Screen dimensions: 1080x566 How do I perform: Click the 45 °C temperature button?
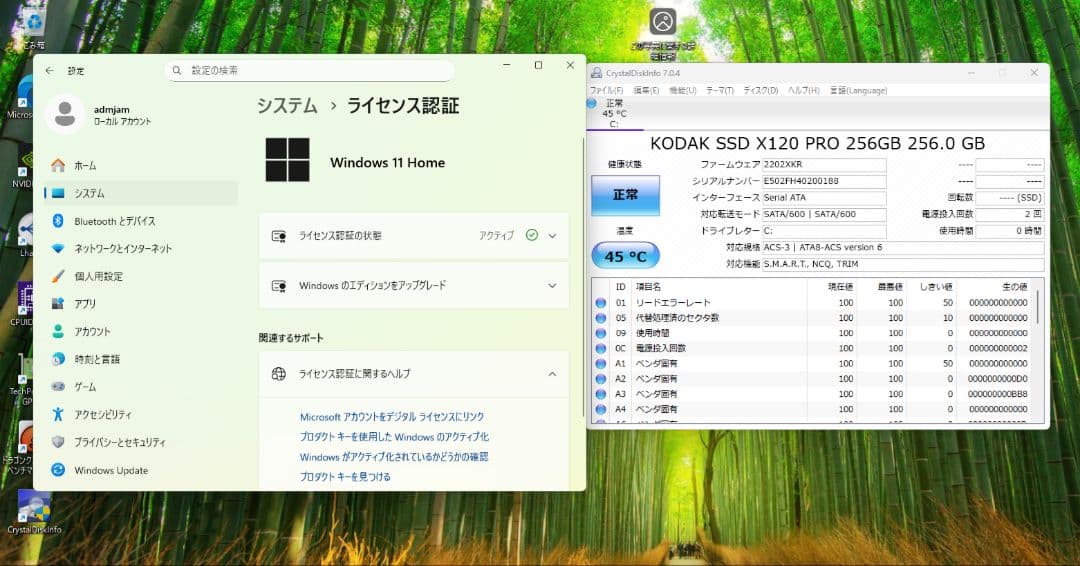[625, 256]
